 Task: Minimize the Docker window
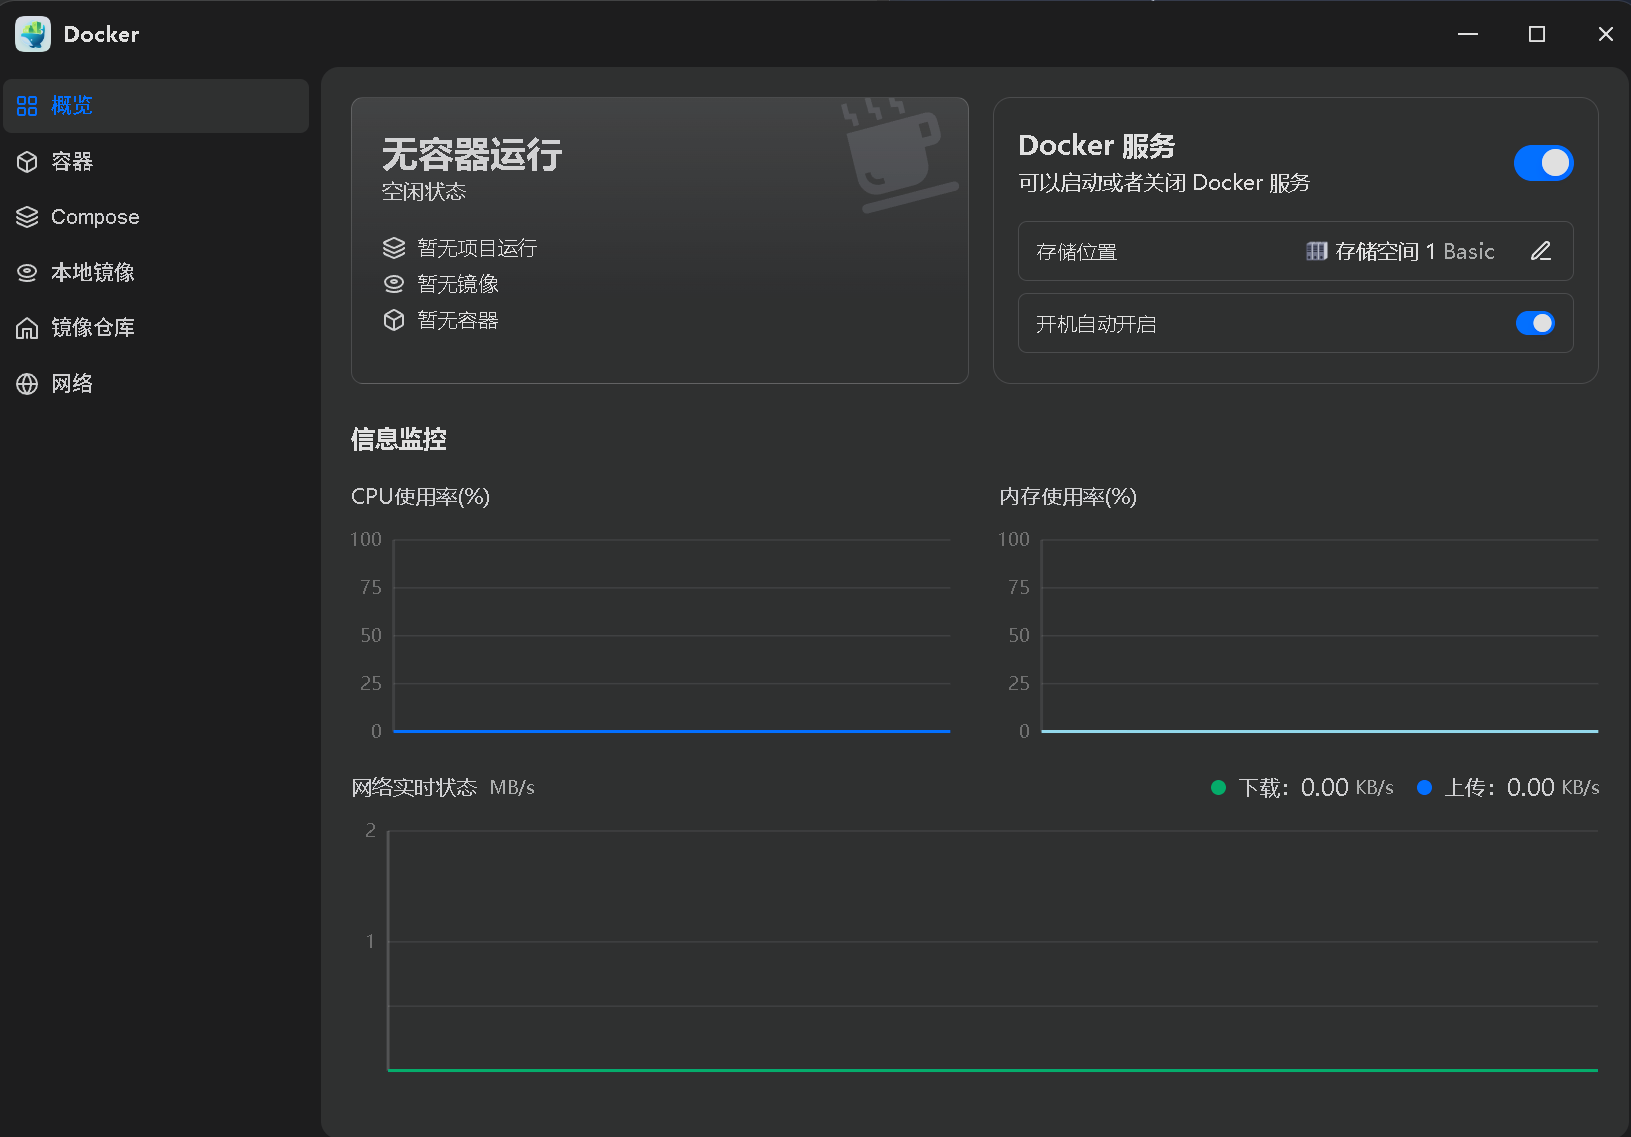[1468, 34]
